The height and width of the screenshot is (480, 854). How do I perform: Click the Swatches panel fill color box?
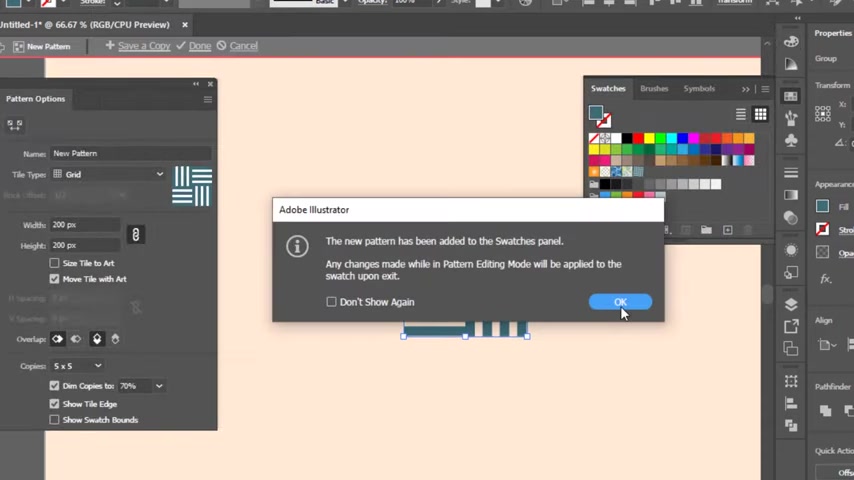596,113
